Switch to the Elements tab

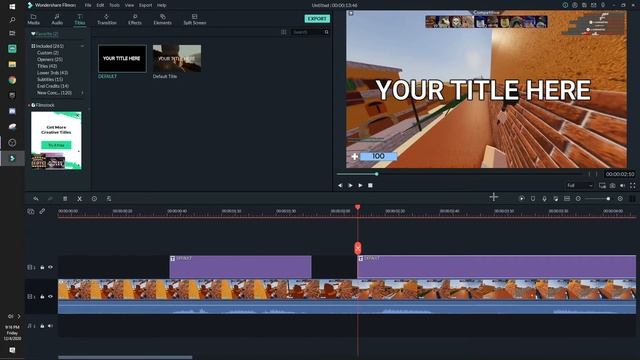(x=162, y=19)
